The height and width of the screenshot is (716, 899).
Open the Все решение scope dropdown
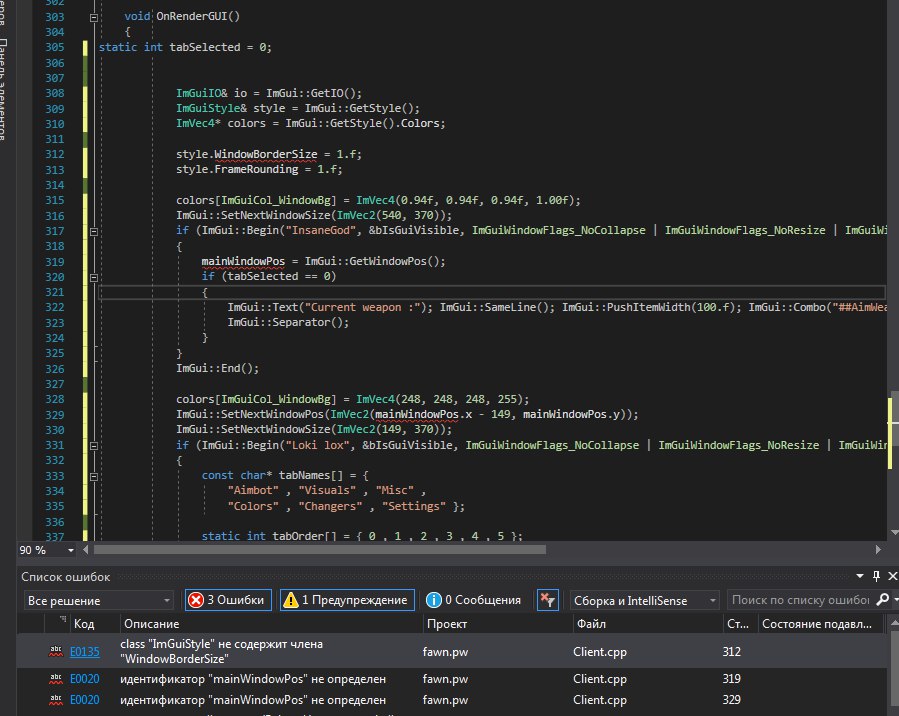point(98,600)
